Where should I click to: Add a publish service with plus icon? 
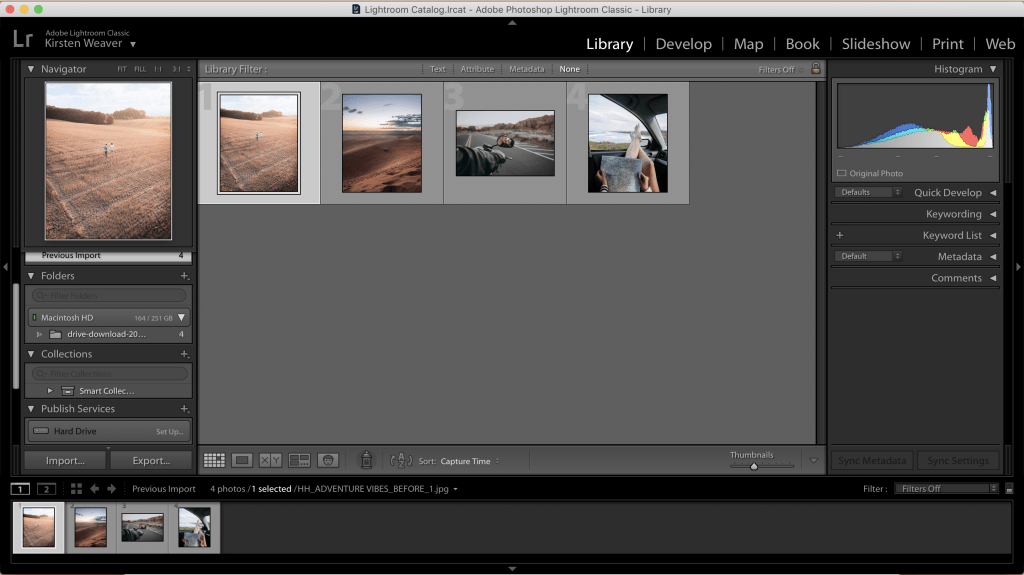[x=184, y=409]
